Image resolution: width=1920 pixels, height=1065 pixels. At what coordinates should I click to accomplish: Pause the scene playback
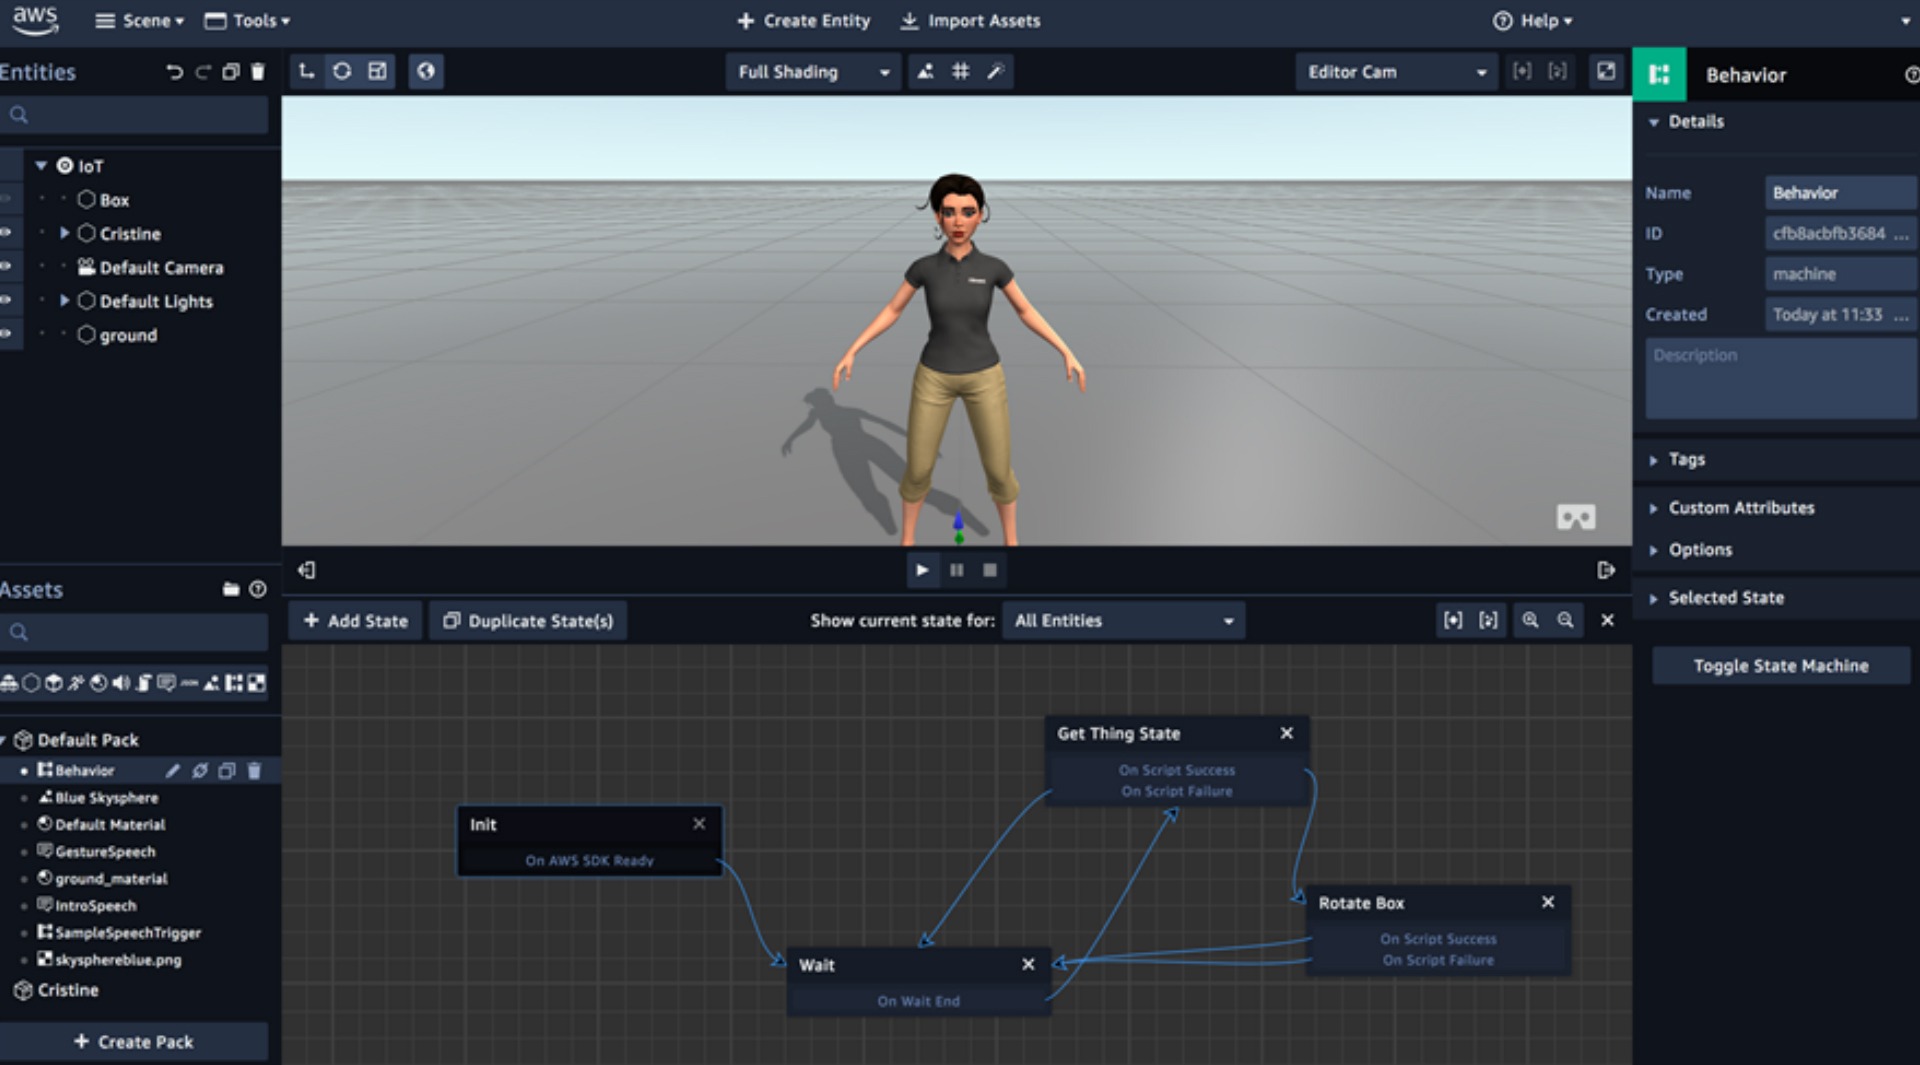(957, 570)
